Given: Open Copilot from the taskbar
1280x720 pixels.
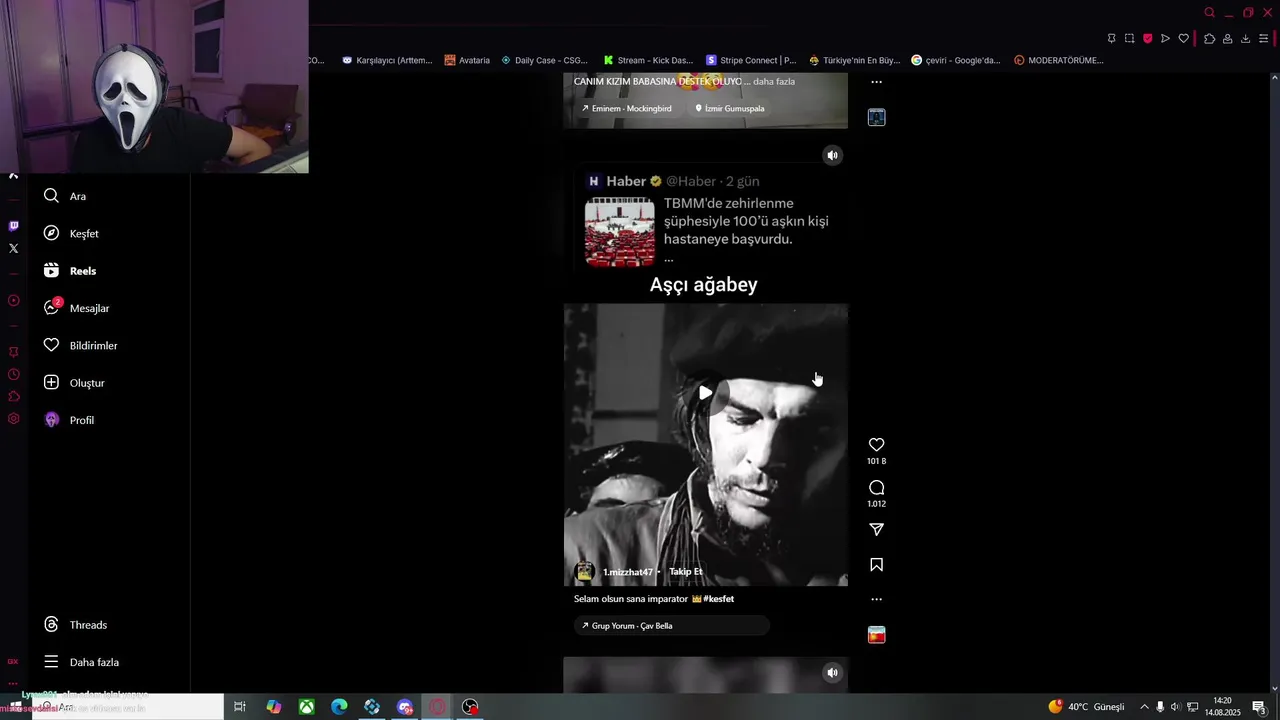Looking at the screenshot, I should click(273, 707).
